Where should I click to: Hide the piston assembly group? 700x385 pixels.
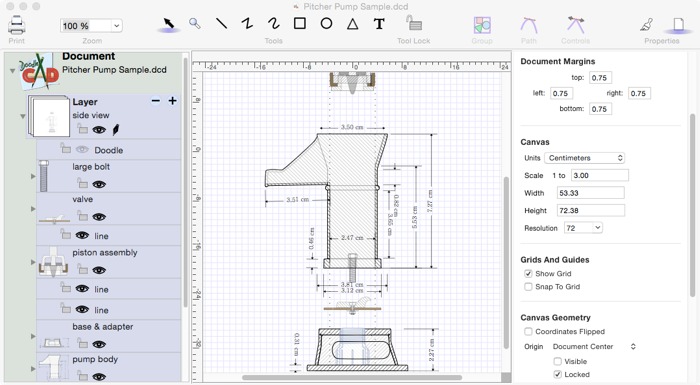pyautogui.click(x=99, y=270)
